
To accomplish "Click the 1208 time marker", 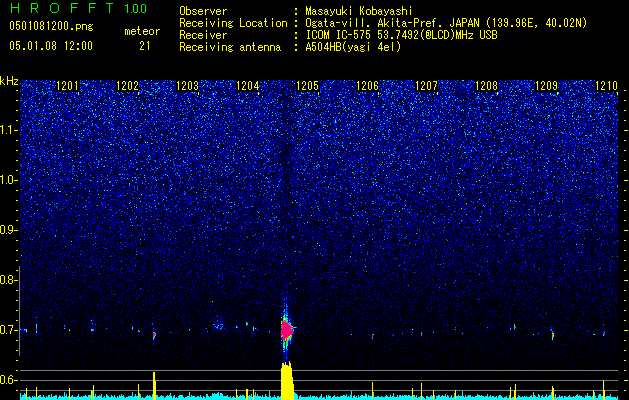I will pyautogui.click(x=486, y=86).
